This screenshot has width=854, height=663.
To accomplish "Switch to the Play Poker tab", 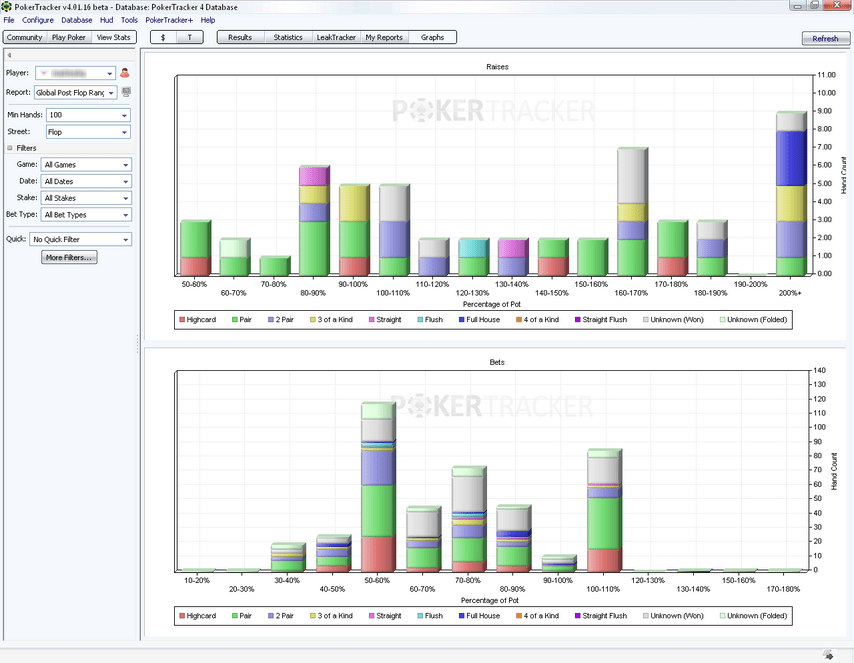I will (x=69, y=38).
